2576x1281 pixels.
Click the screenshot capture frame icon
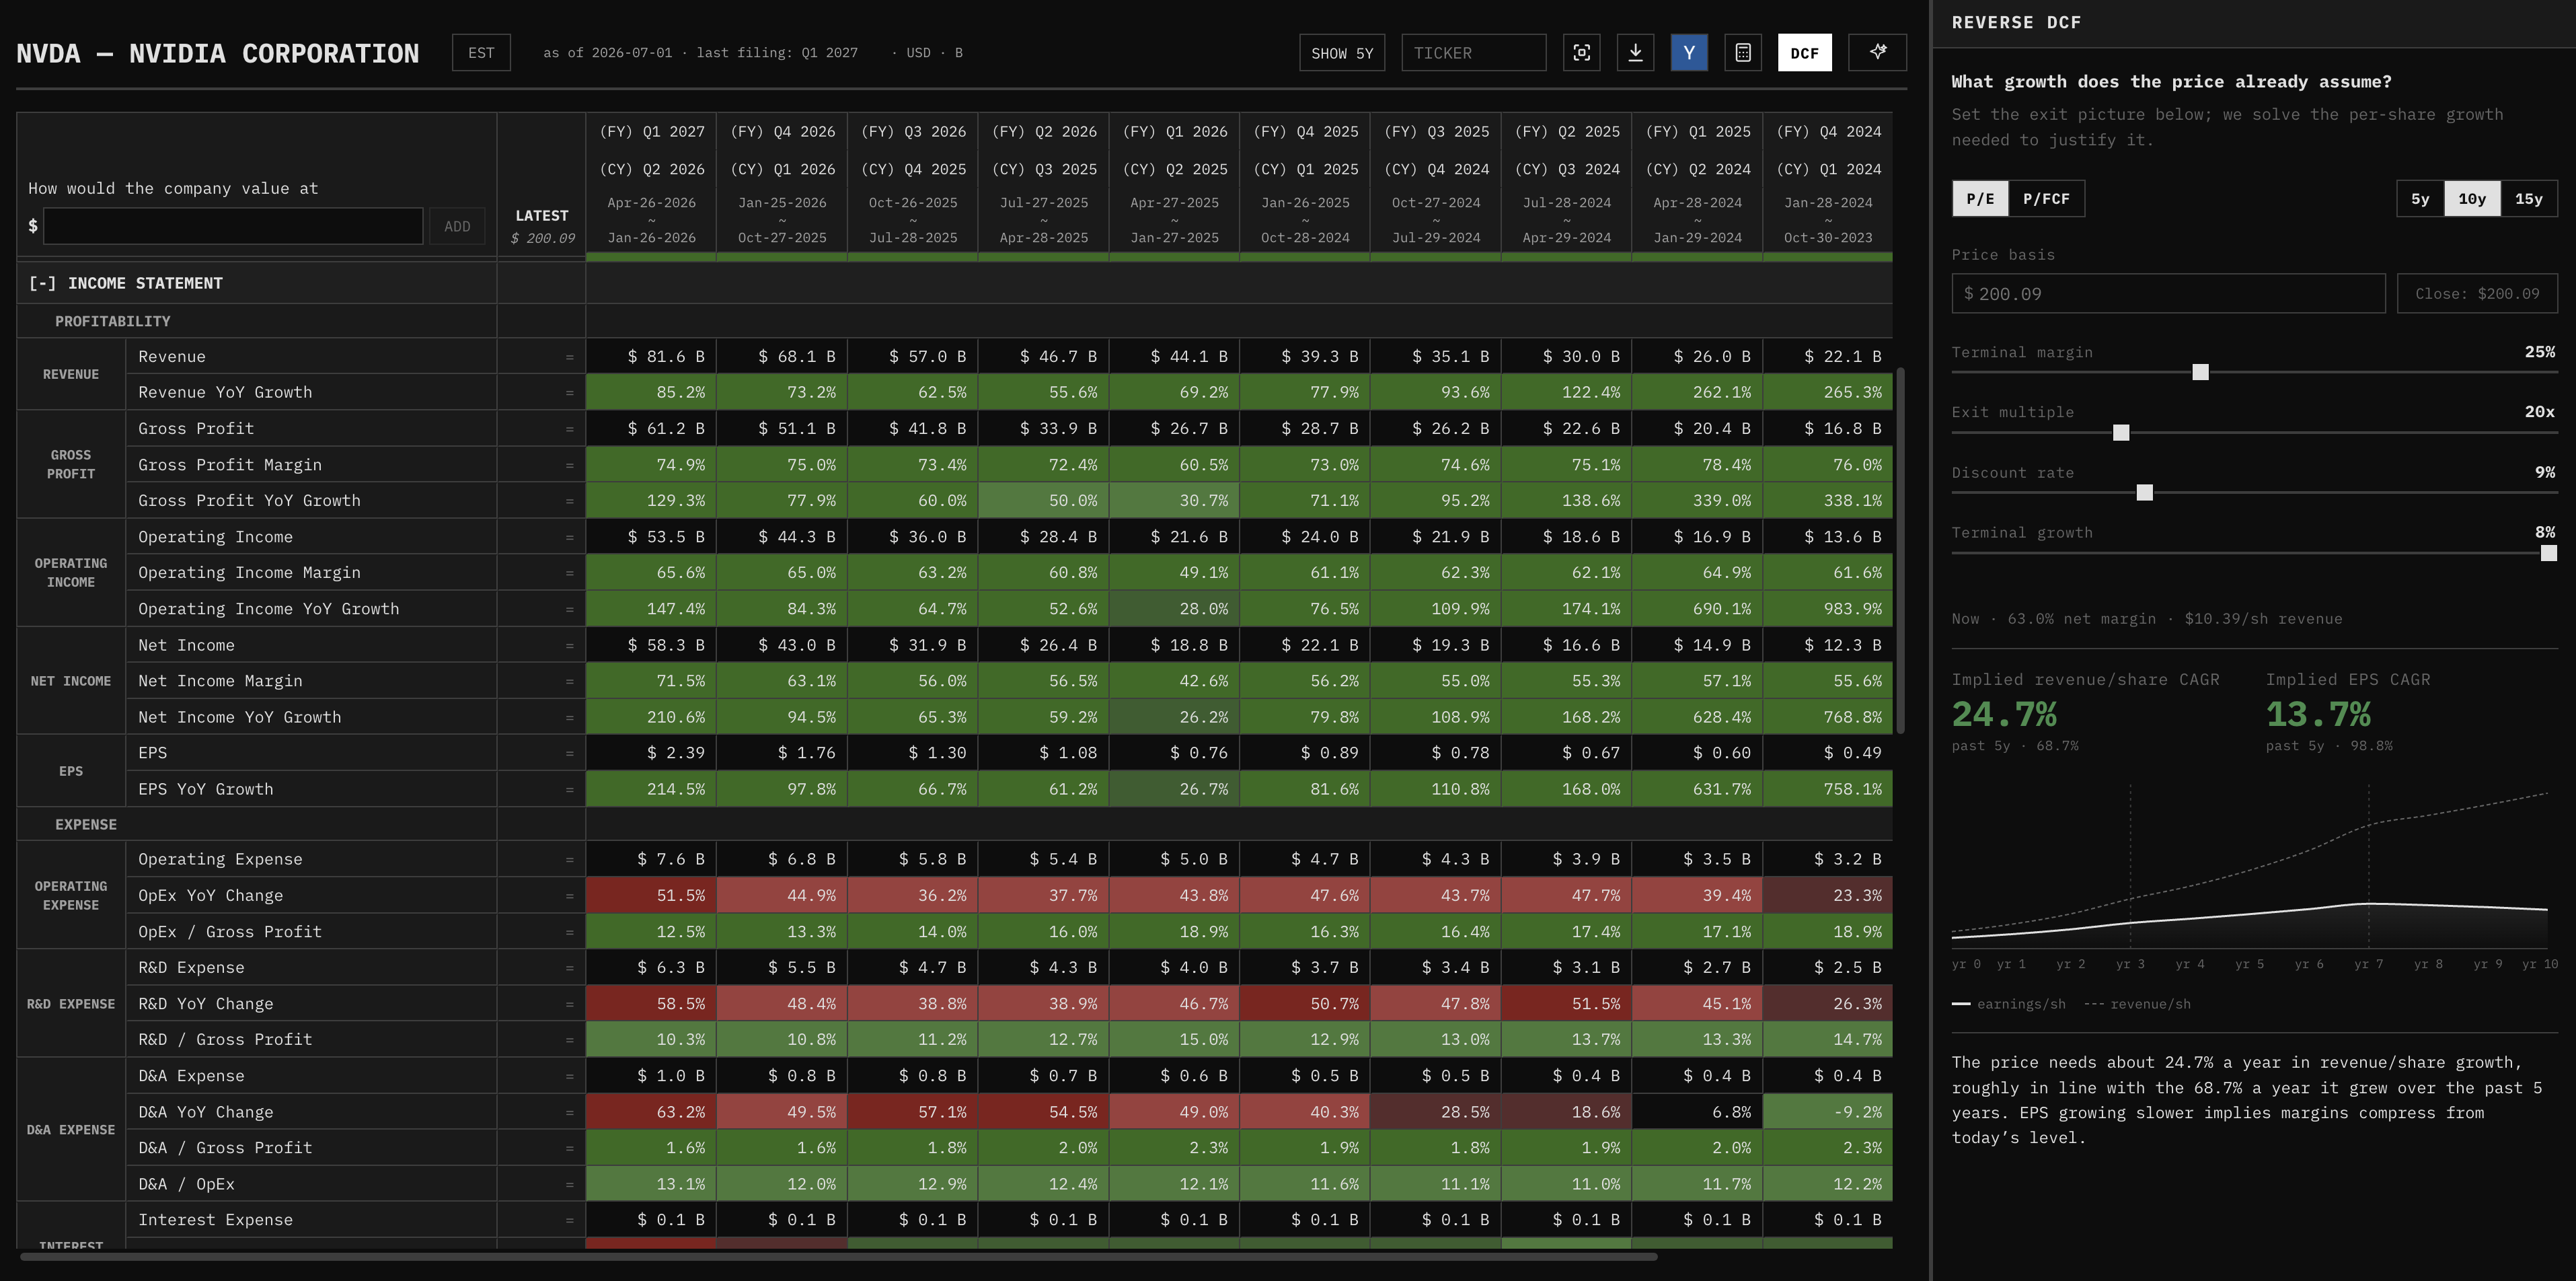pyautogui.click(x=1581, y=53)
